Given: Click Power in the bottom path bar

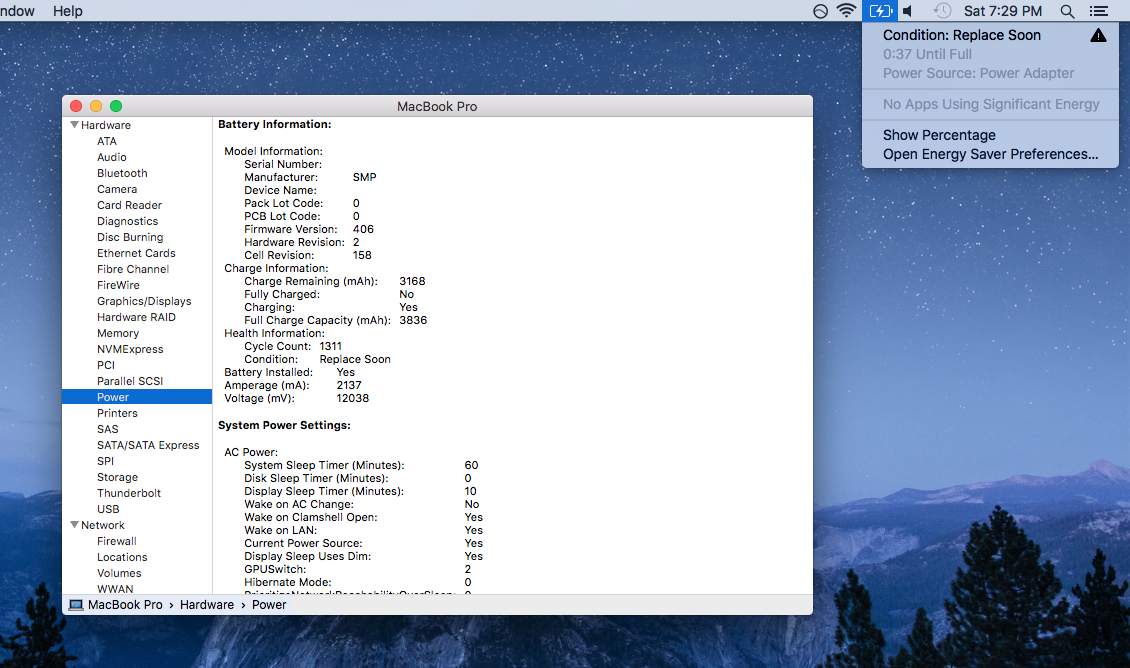Looking at the screenshot, I should pos(269,605).
